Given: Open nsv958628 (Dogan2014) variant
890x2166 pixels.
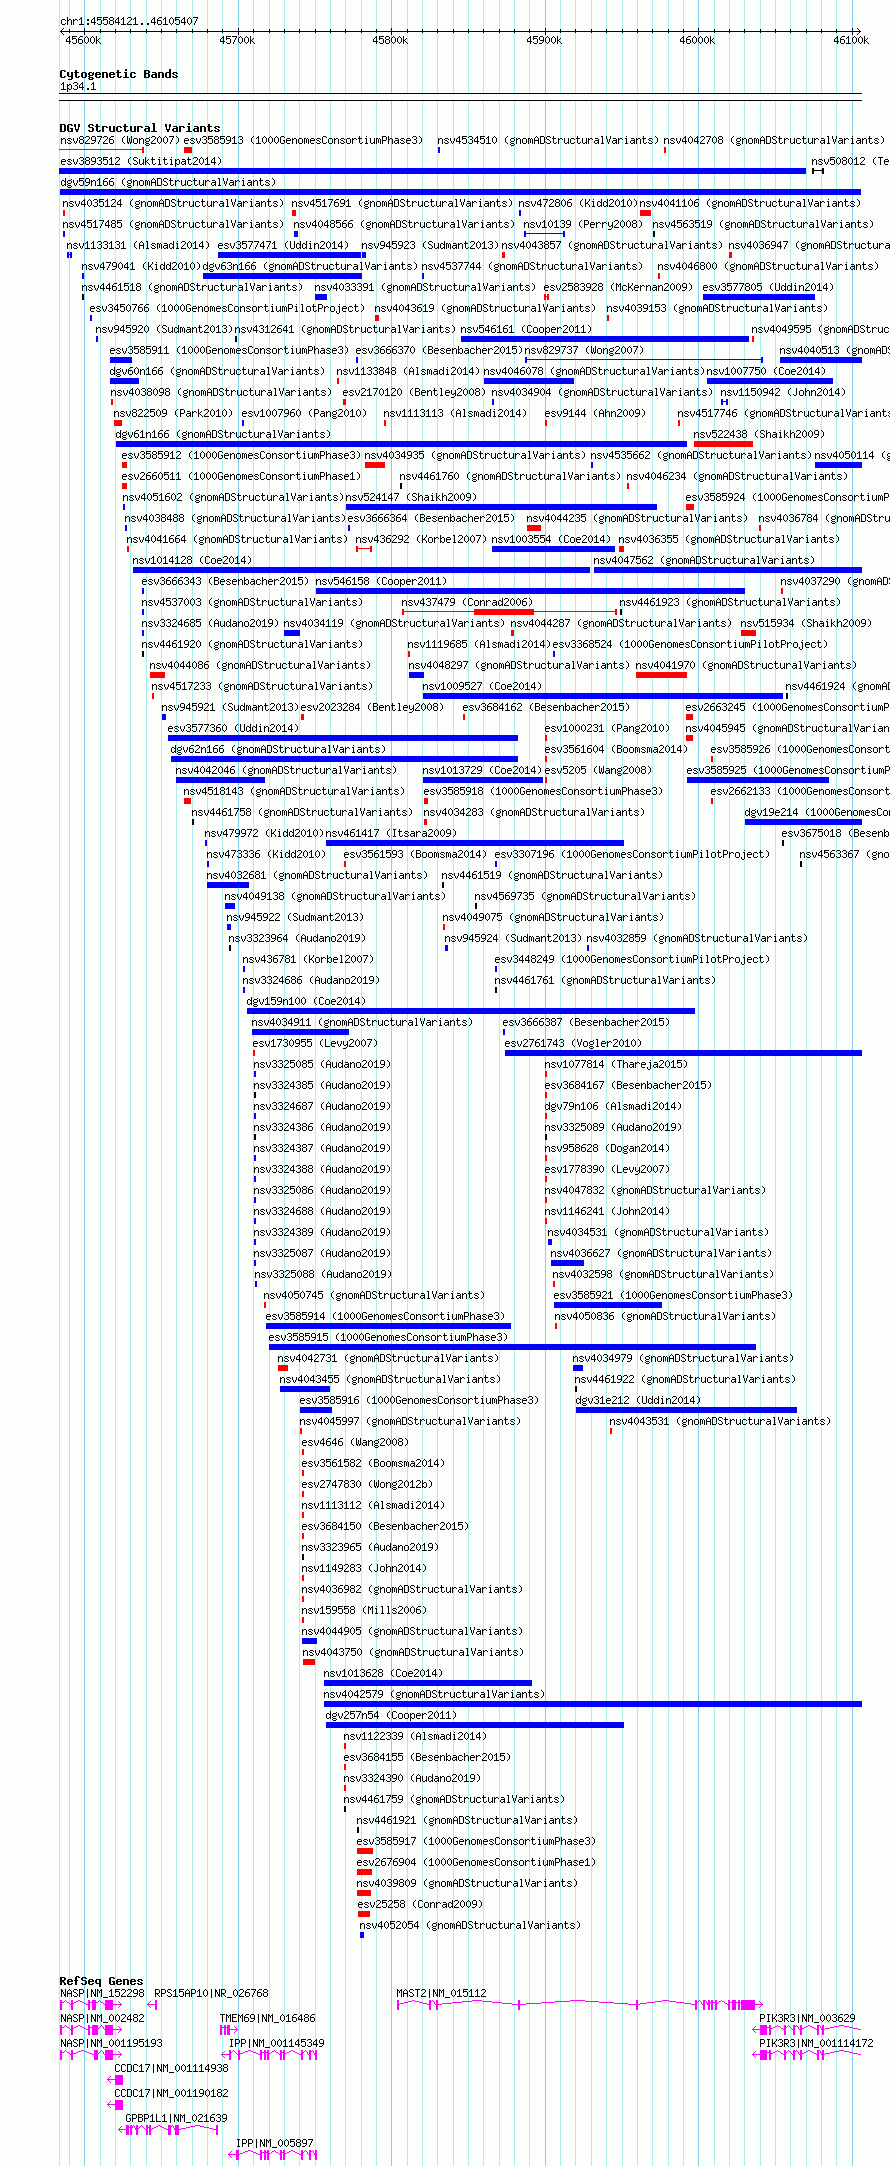Looking at the screenshot, I should pyautogui.click(x=607, y=1148).
